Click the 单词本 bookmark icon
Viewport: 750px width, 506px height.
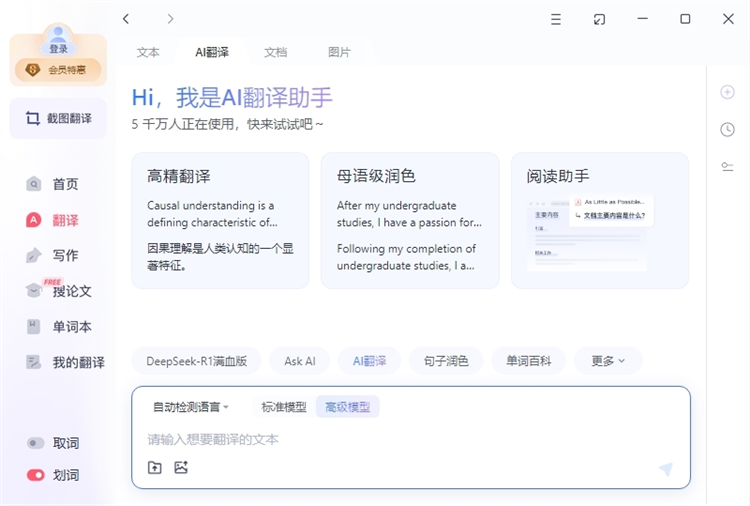click(x=33, y=327)
